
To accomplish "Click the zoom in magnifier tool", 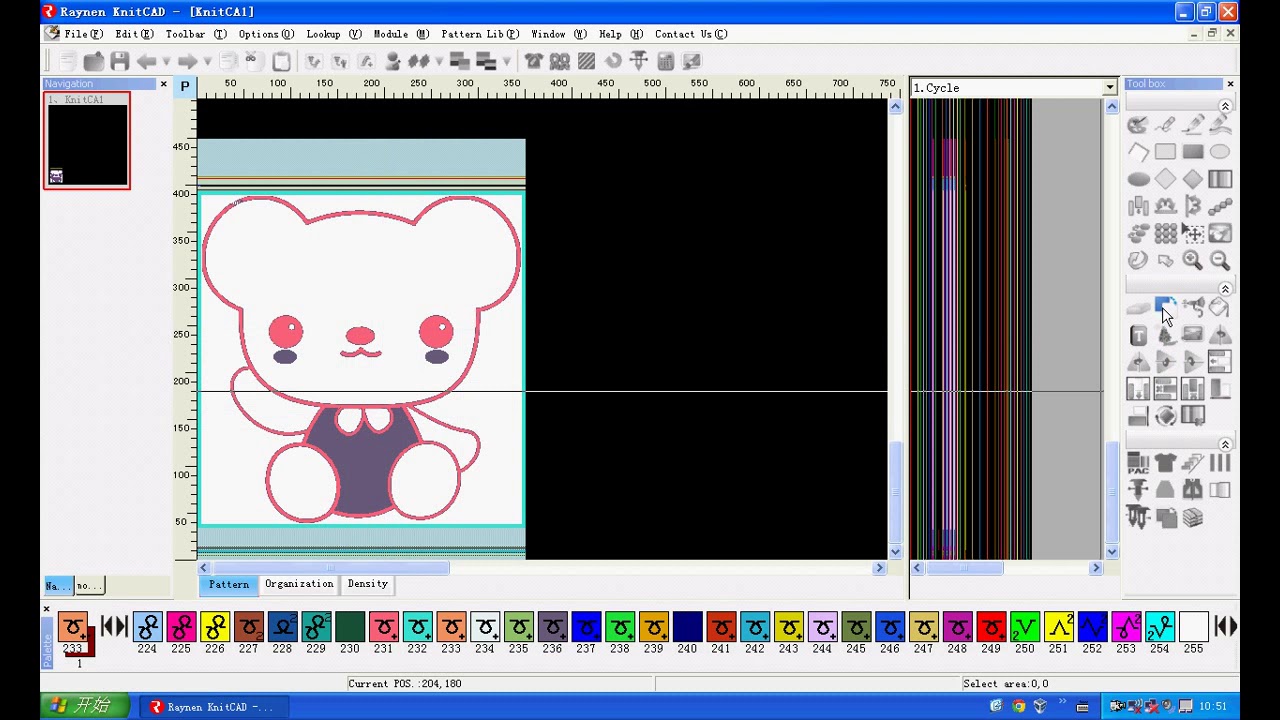I will (x=1192, y=260).
